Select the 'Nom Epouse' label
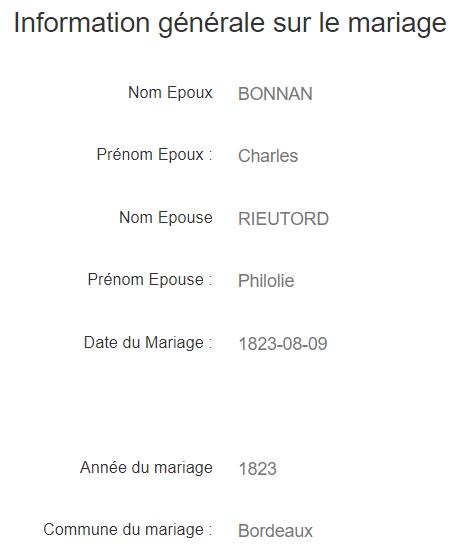 166,218
